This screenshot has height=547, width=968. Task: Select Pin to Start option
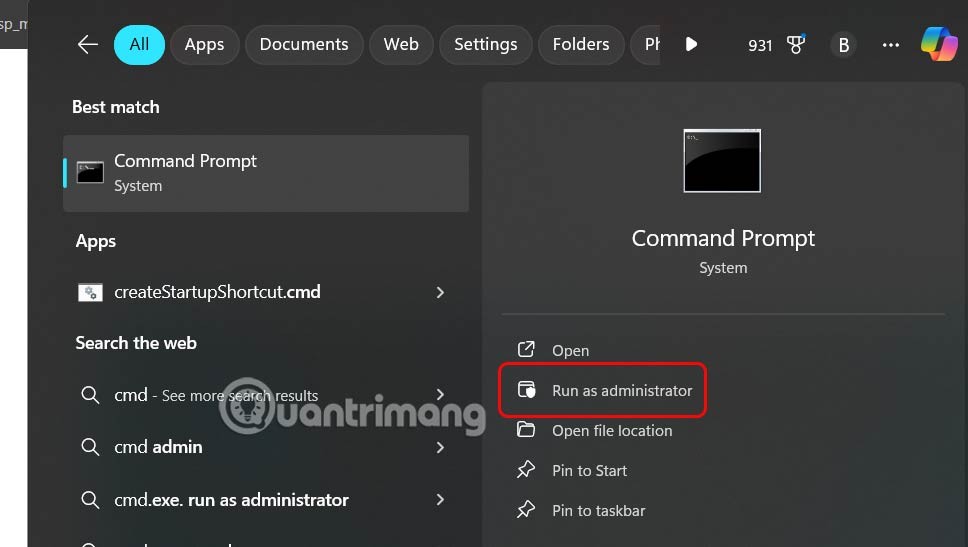[x=589, y=471]
